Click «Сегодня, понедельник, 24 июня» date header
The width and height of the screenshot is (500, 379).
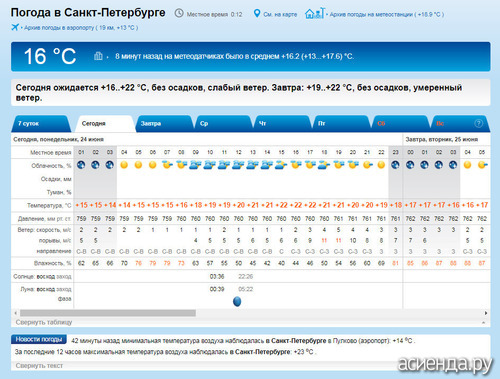tap(58, 139)
